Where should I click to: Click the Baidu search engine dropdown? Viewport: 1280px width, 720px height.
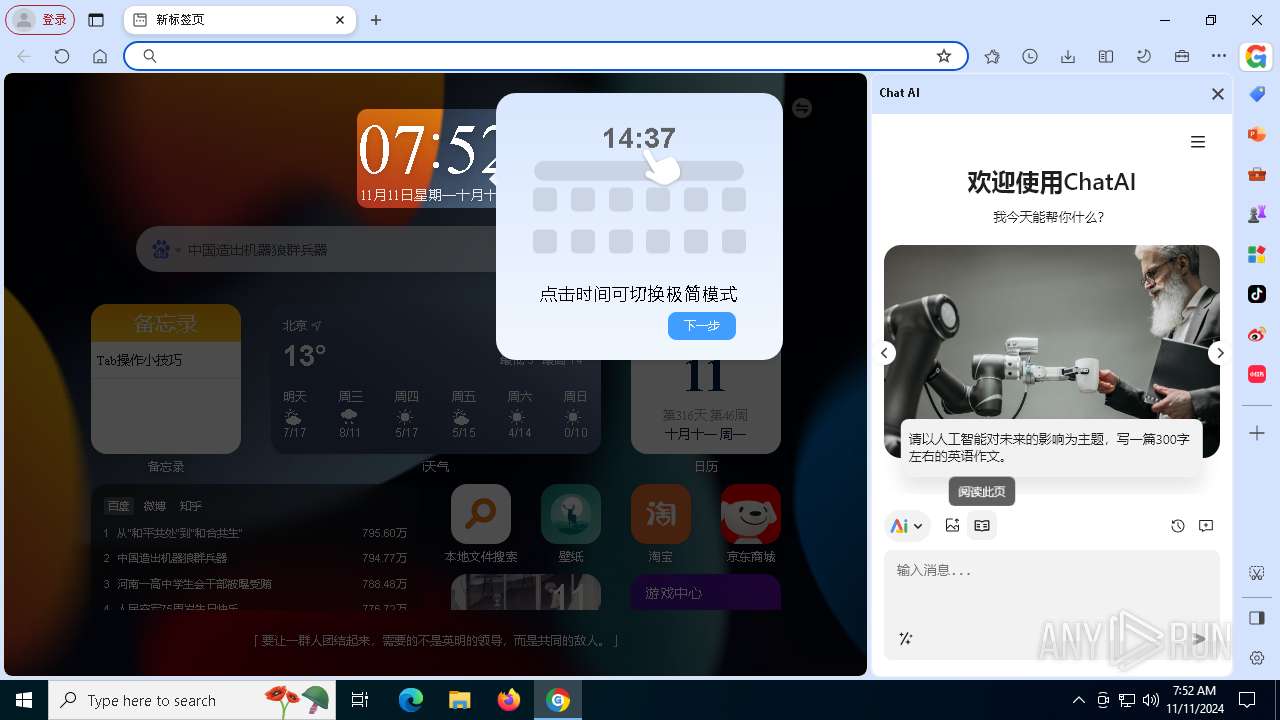(x=165, y=249)
